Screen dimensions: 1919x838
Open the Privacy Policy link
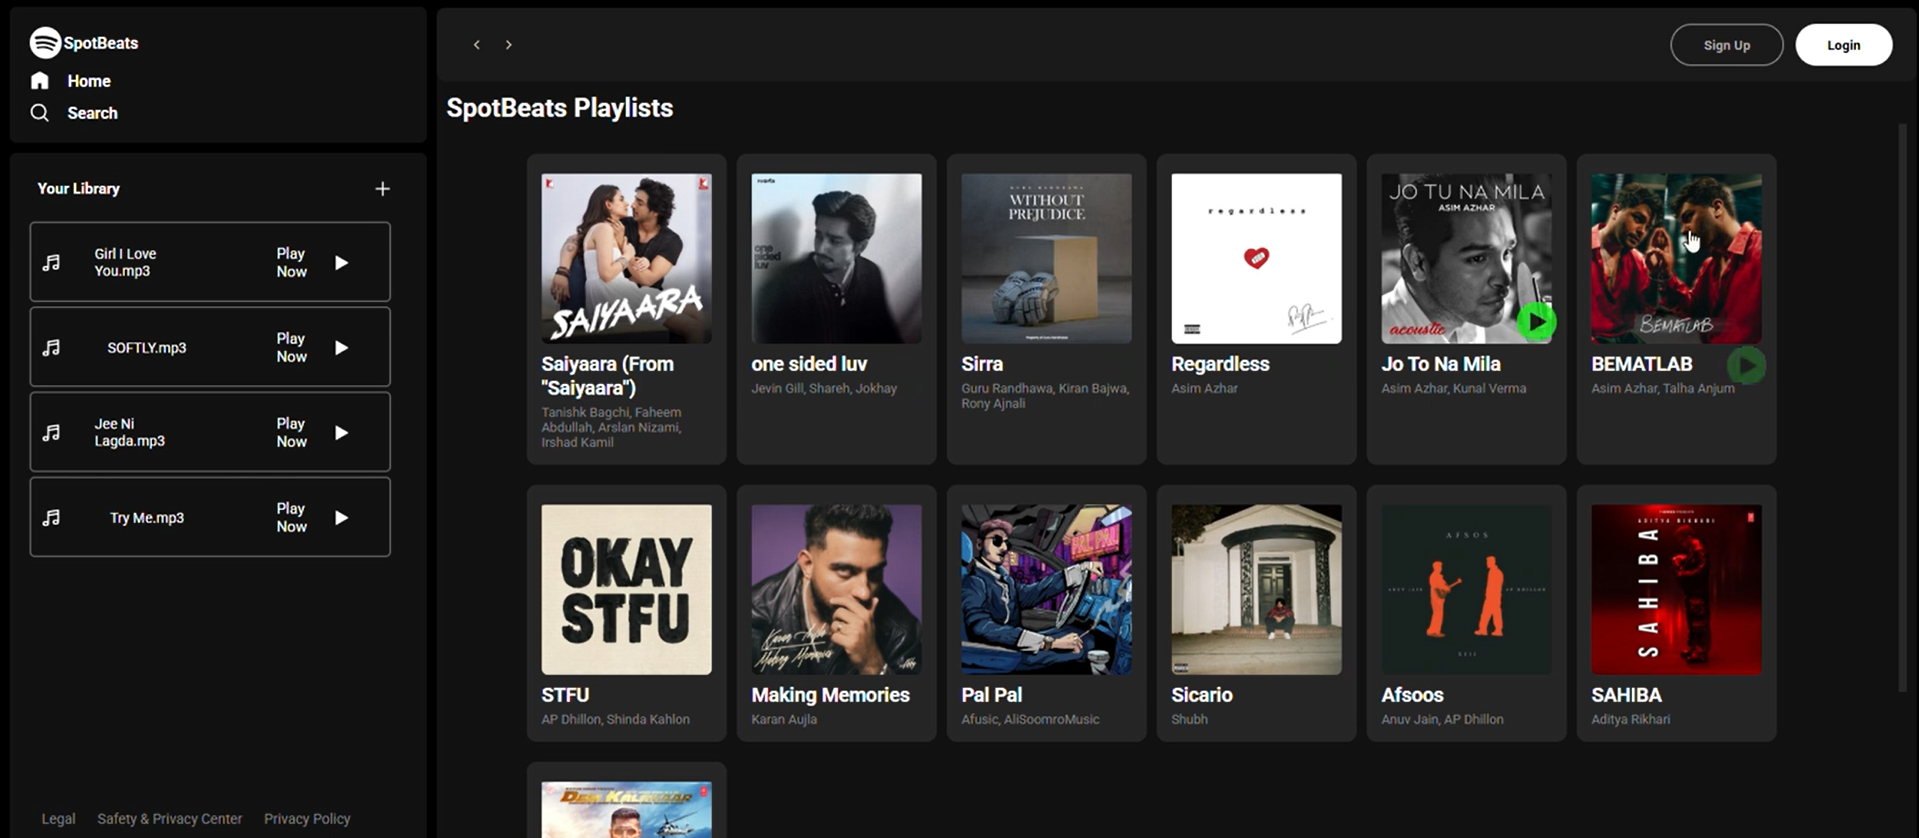coord(307,819)
